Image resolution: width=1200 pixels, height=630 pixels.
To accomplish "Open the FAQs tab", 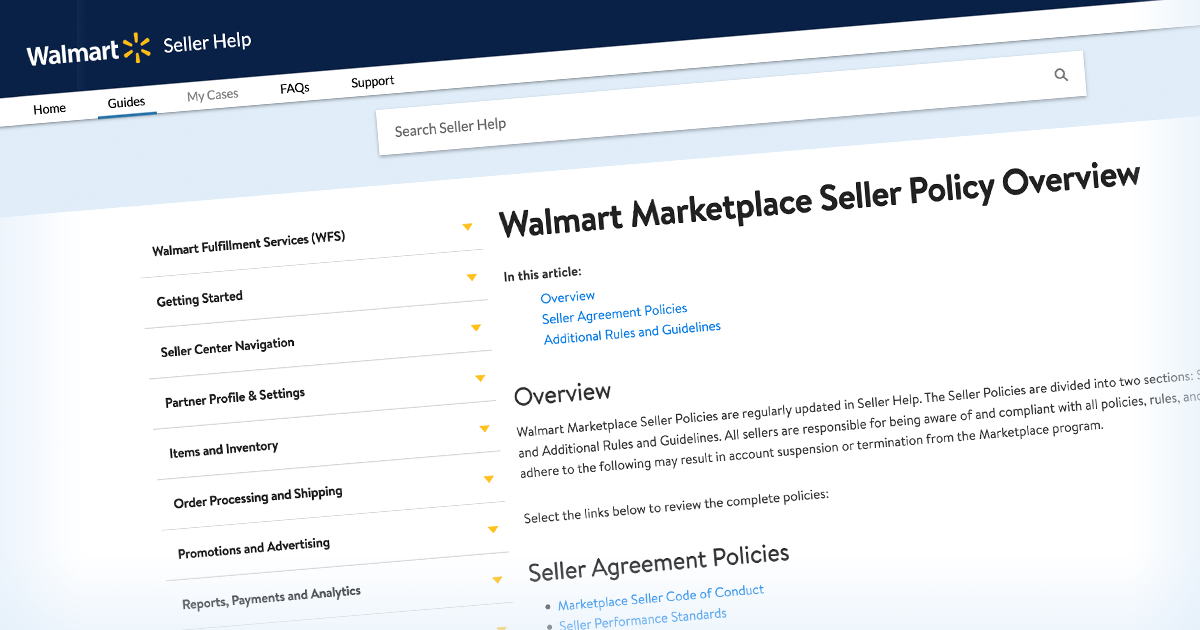I will (x=295, y=88).
